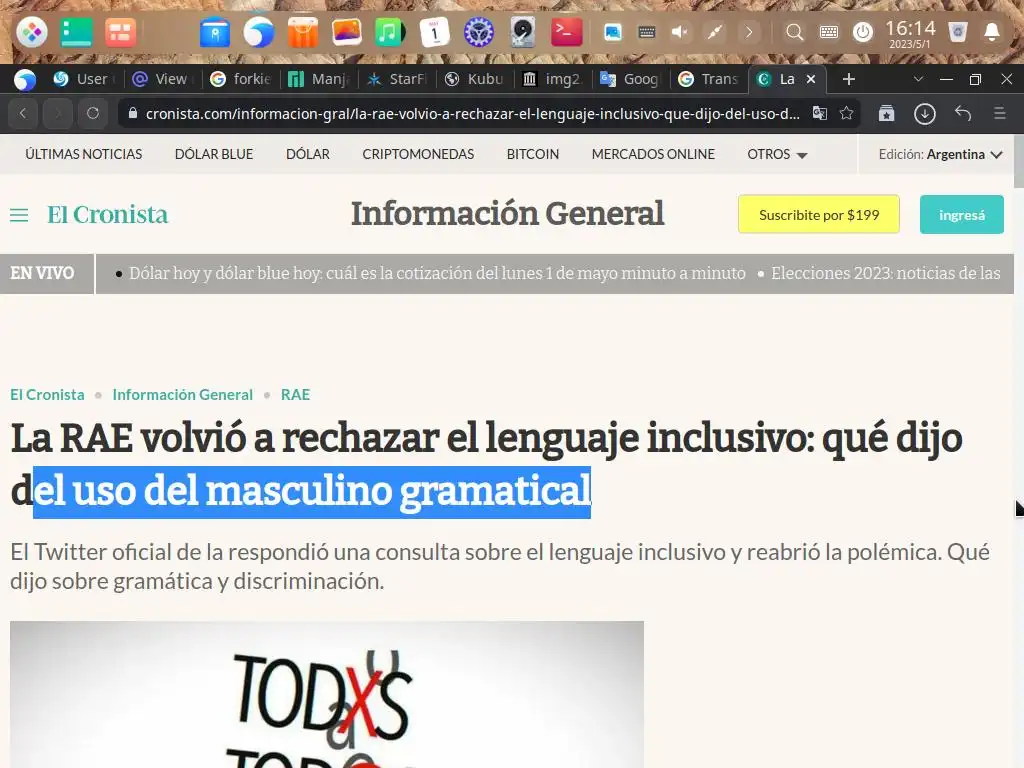Switch to the User tab
Screen dimensions: 1024x768
point(82,79)
